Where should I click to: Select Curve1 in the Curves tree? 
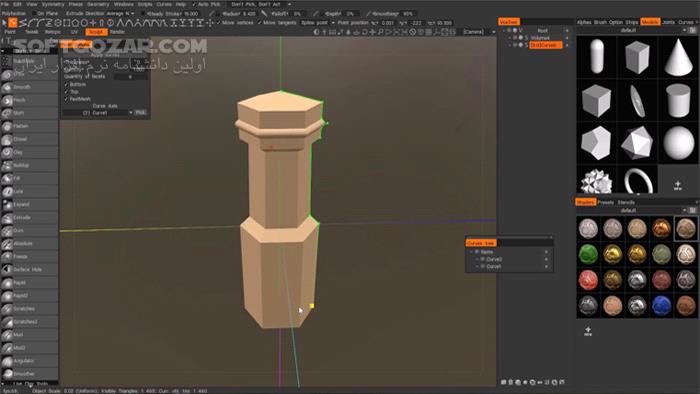point(493,266)
